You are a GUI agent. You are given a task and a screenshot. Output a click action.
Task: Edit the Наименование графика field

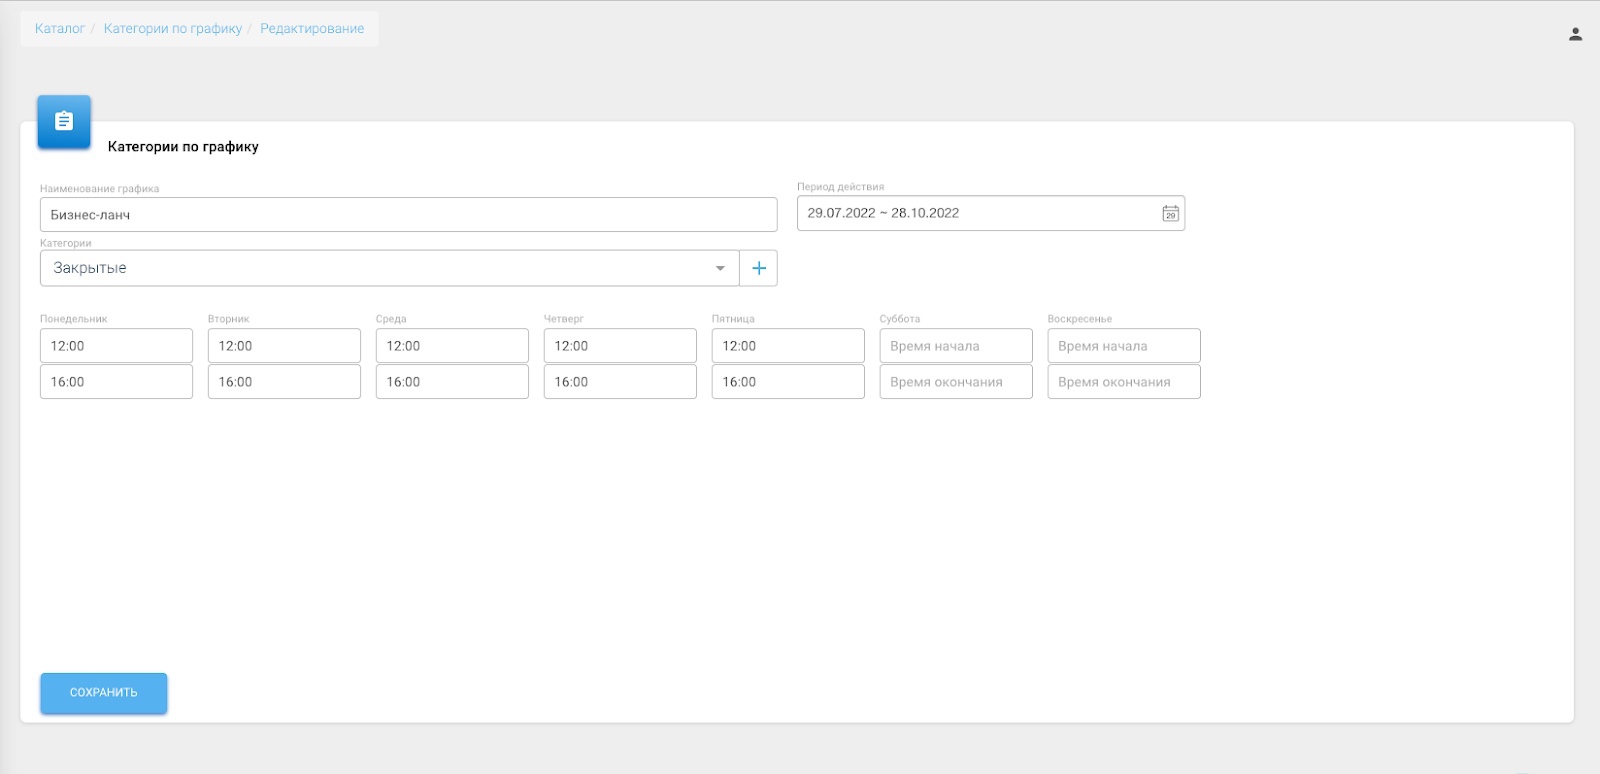point(408,215)
